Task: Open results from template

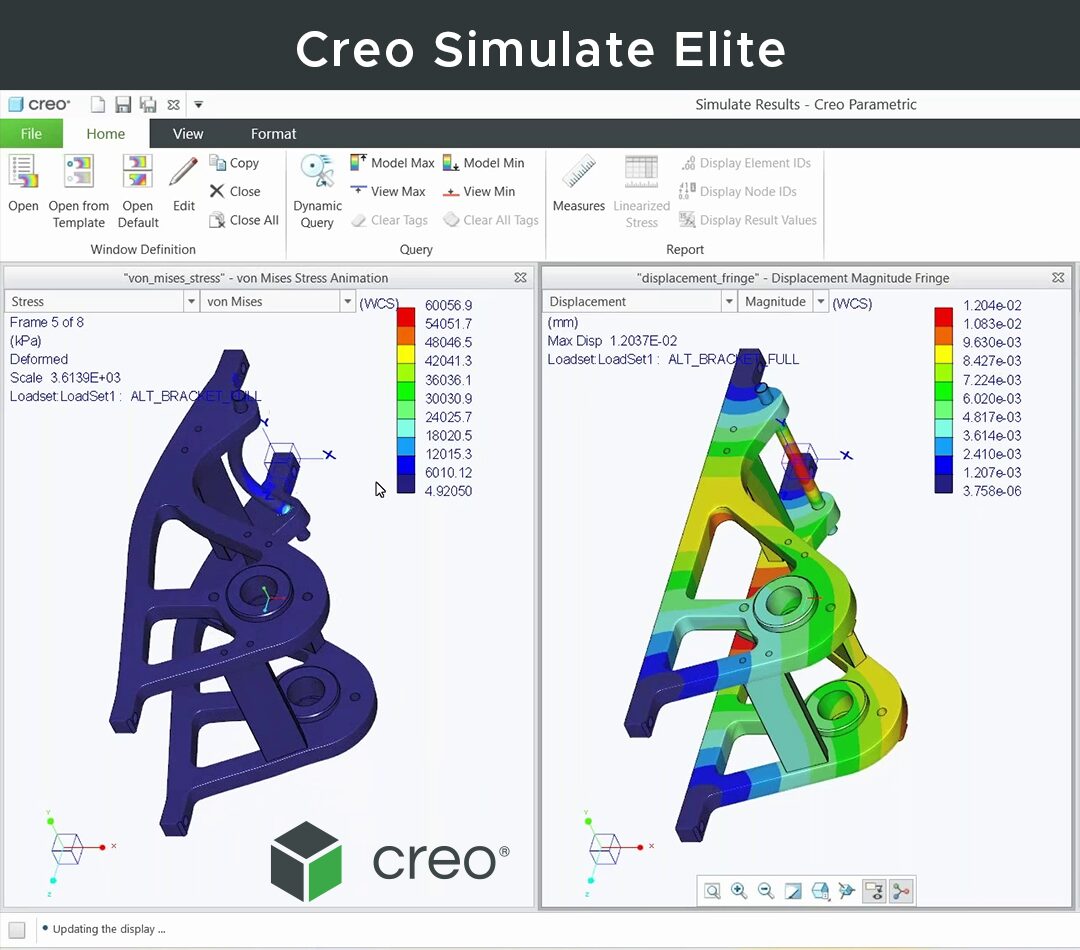Action: pos(79,192)
